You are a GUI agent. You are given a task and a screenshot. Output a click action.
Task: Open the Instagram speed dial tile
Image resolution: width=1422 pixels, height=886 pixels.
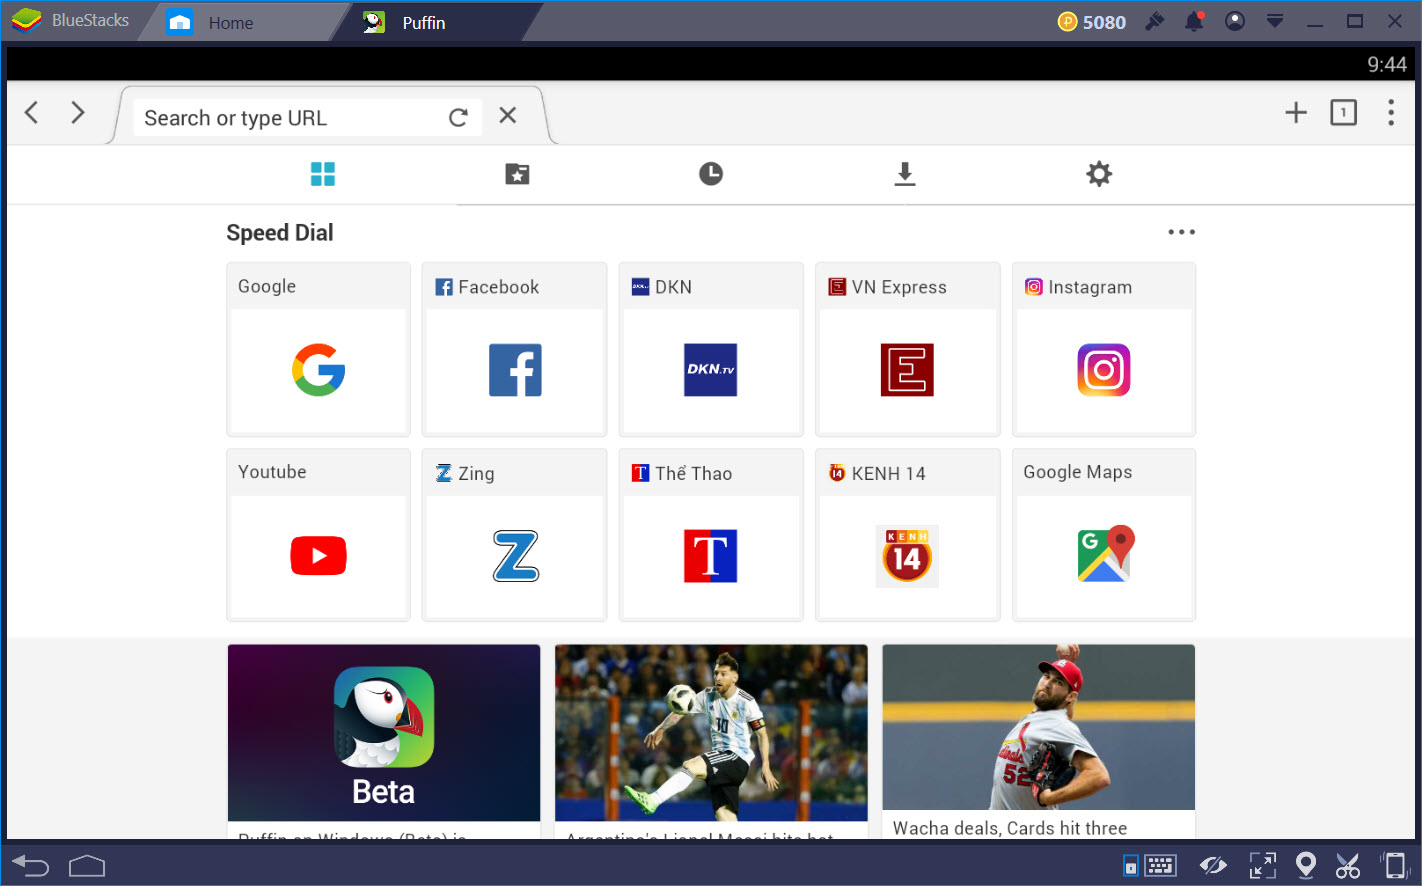(x=1104, y=349)
